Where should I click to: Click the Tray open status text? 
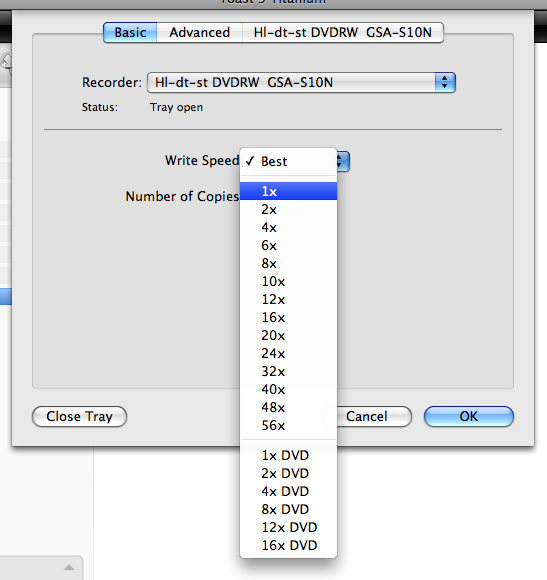[176, 107]
